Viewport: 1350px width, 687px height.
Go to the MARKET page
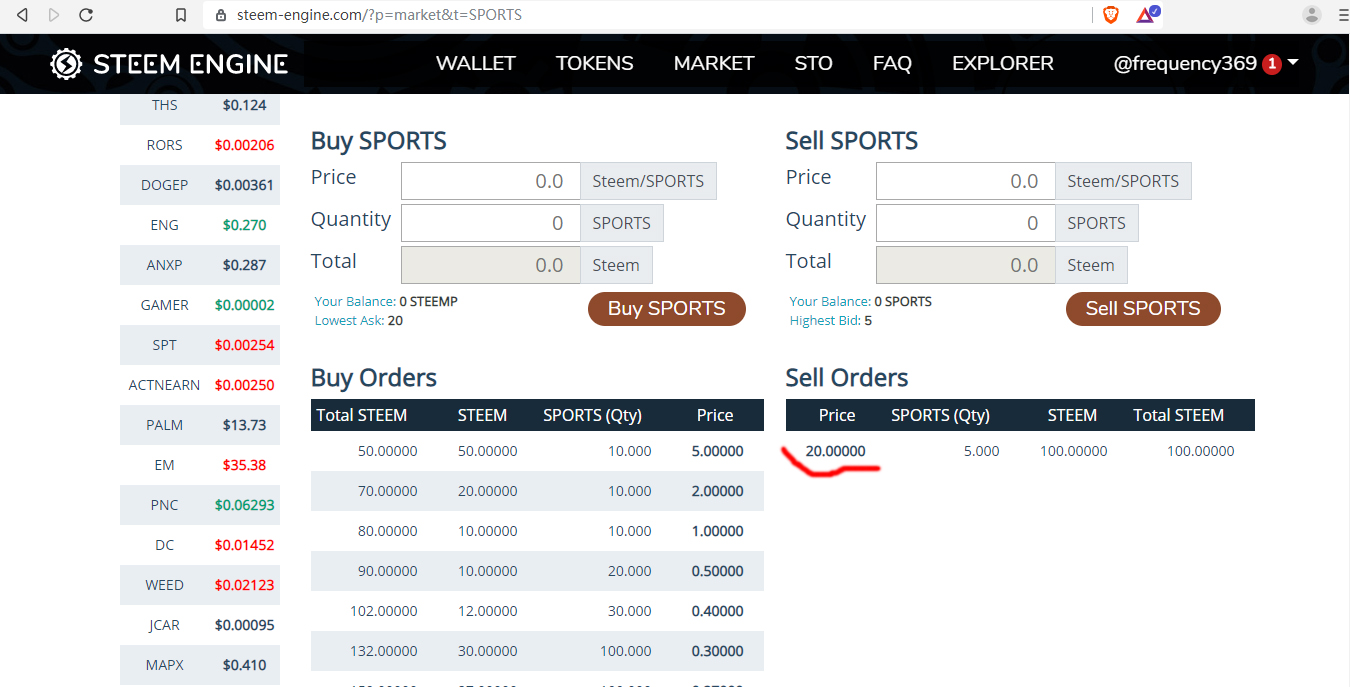click(713, 63)
